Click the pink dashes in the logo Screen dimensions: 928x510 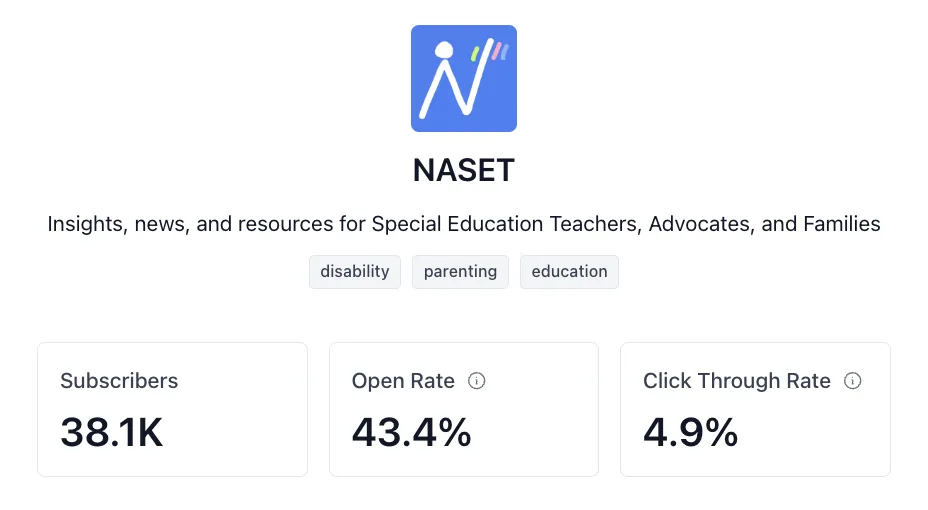coord(499,51)
